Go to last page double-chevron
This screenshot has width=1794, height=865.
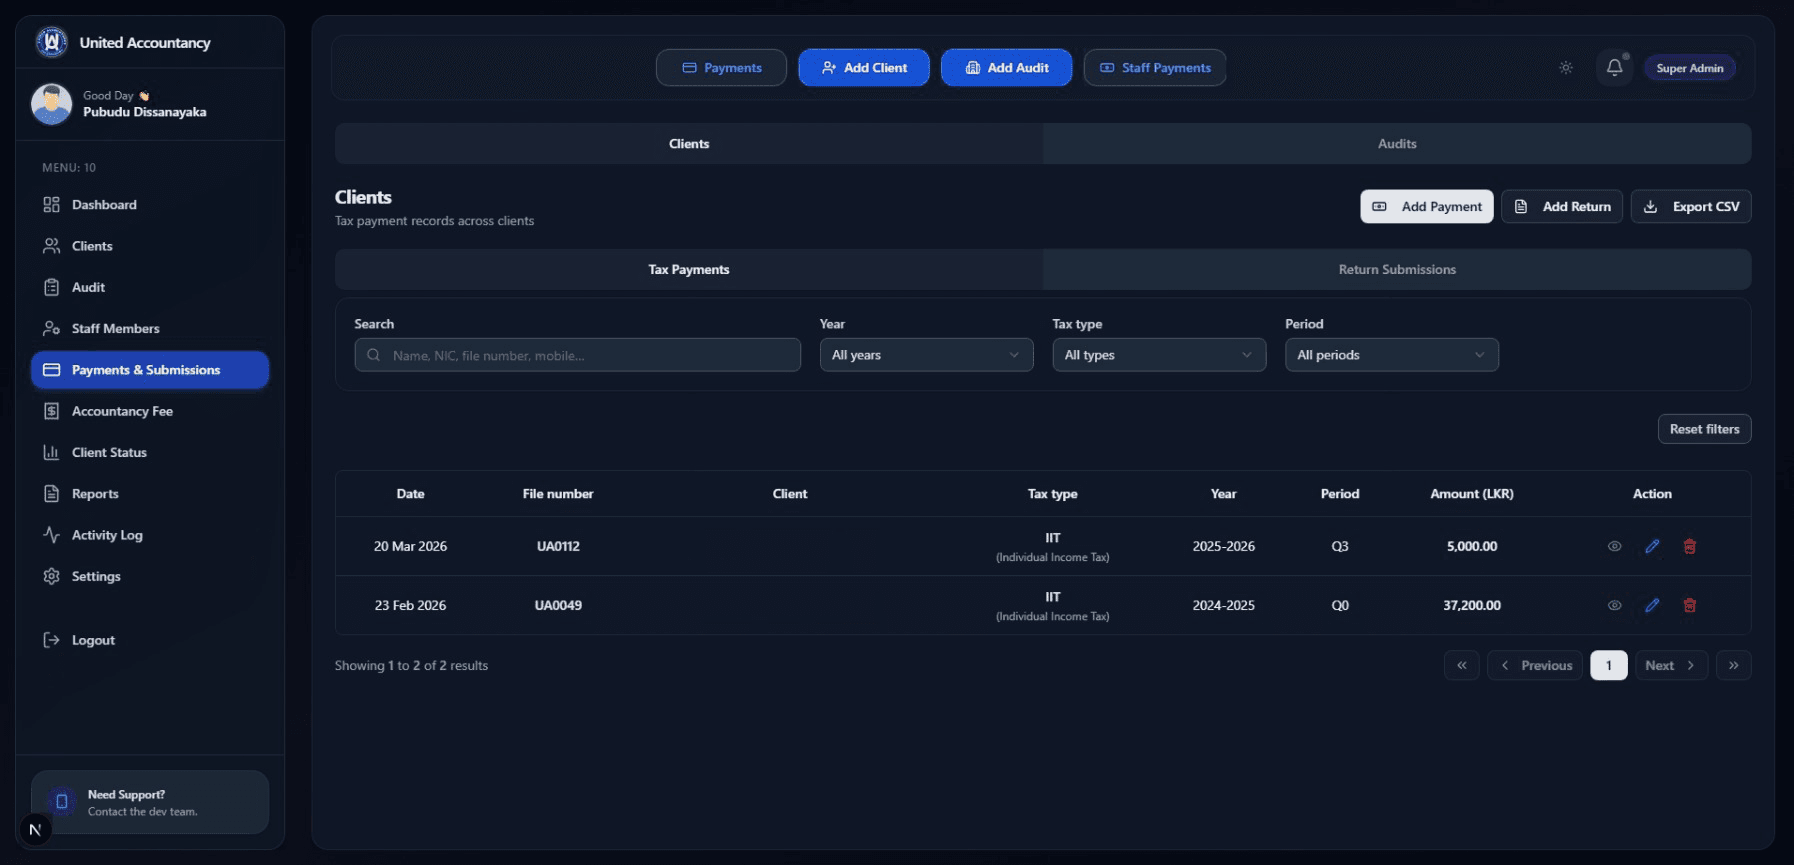point(1734,665)
